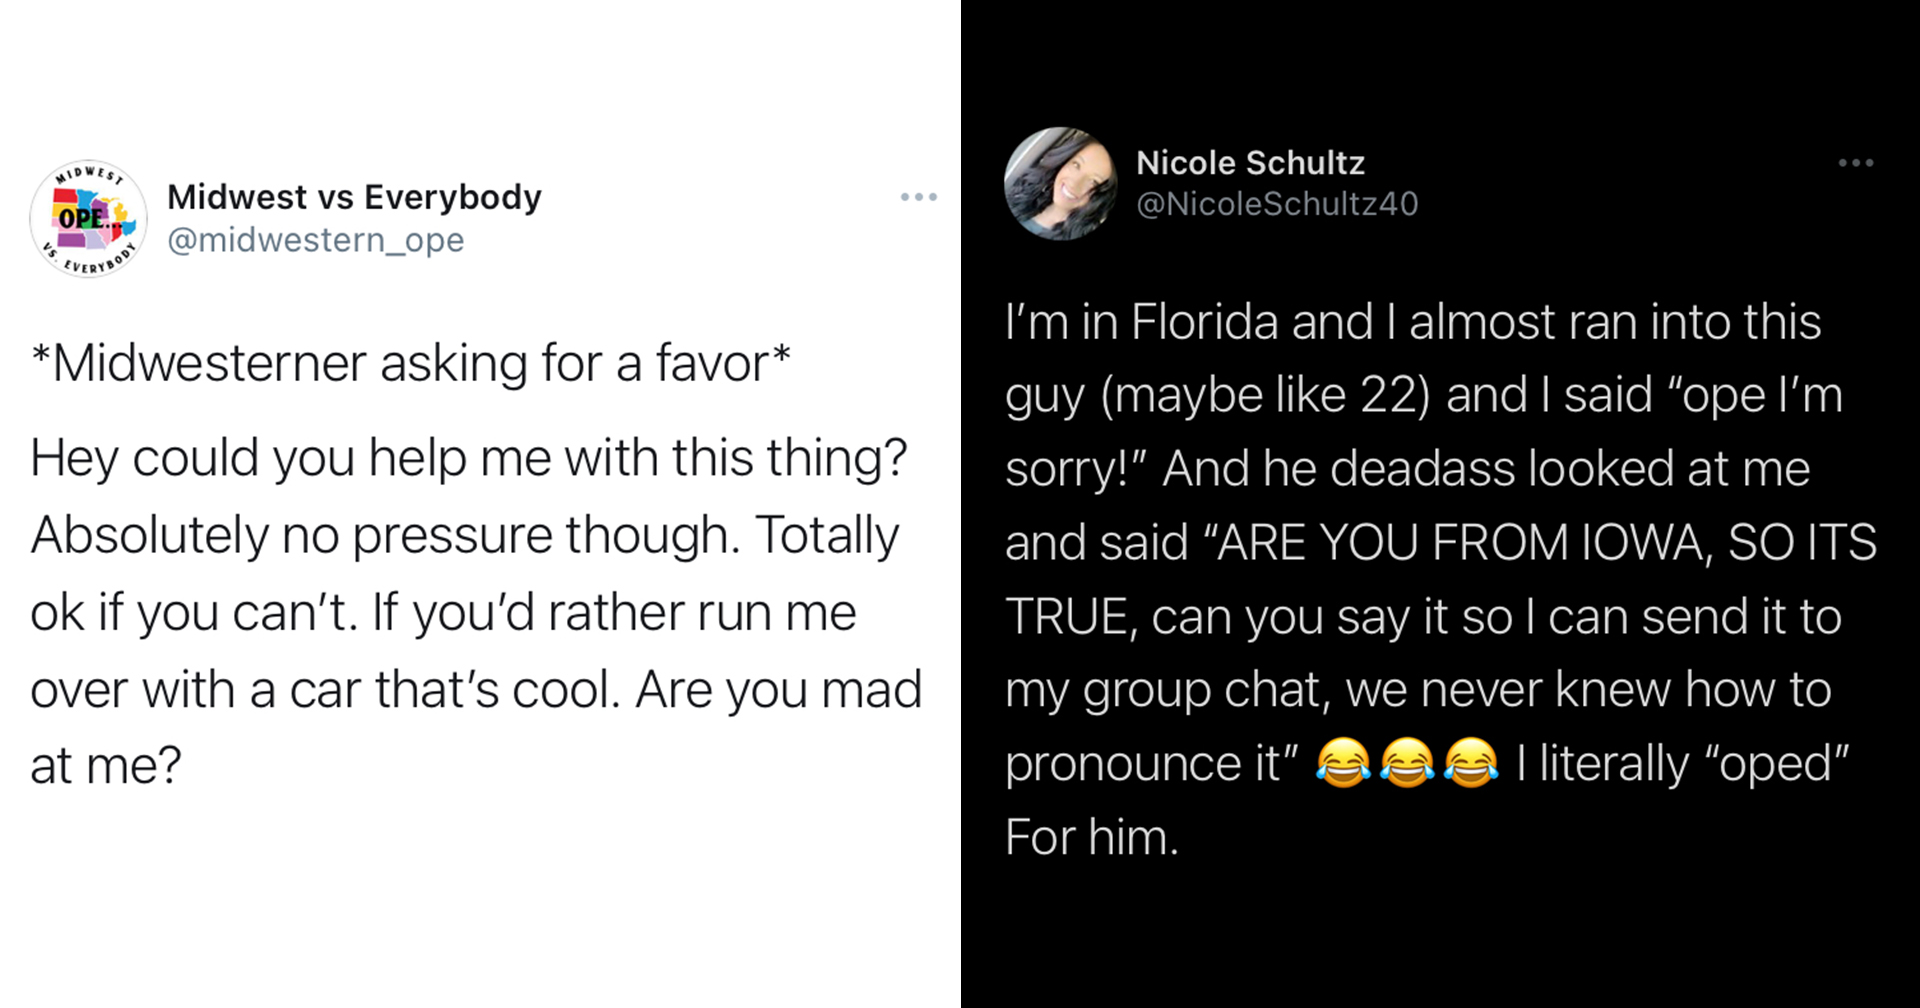Screen dimensions: 1920x1008
Task: Open Midwest vs Everybody's profile via display name
Action: 354,196
